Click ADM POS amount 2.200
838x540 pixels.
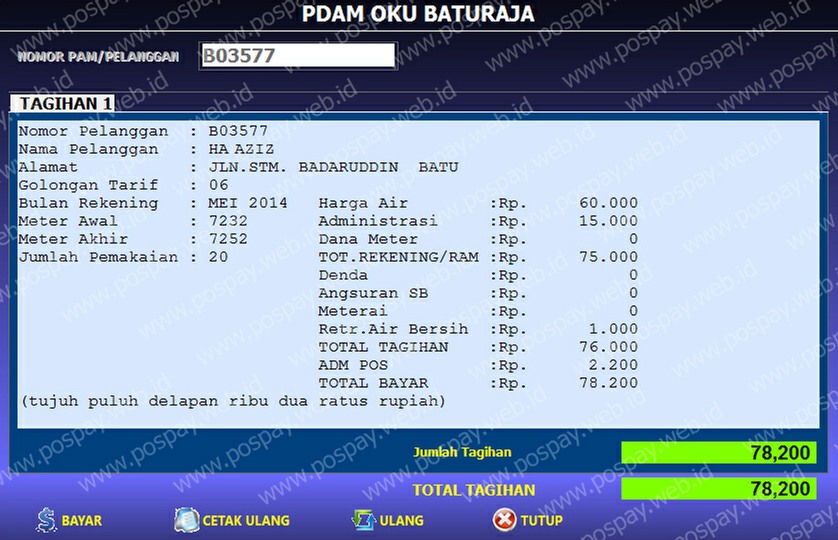[613, 365]
